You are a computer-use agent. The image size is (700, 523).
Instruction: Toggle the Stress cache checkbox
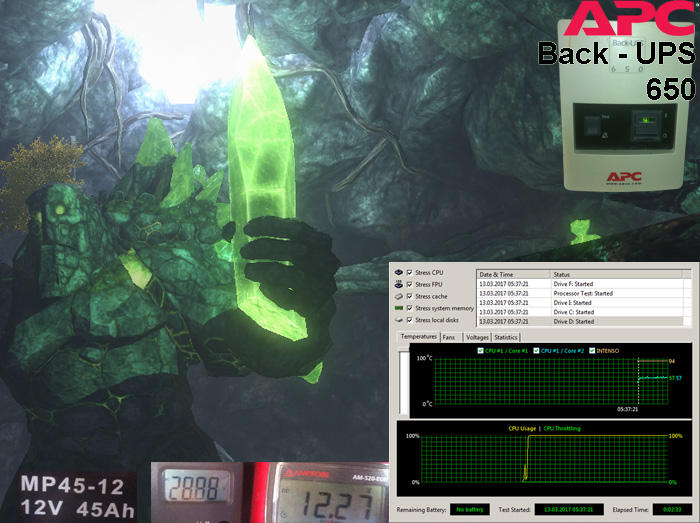pos(409,296)
